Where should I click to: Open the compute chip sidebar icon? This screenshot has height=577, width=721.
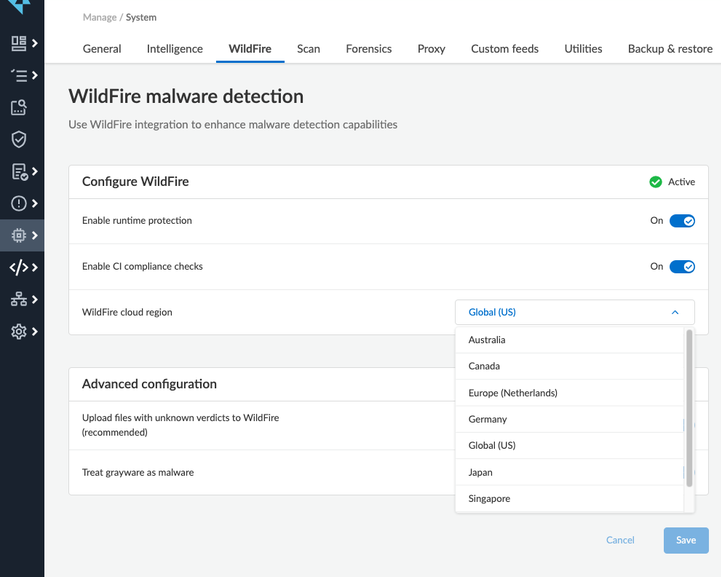click(19, 235)
